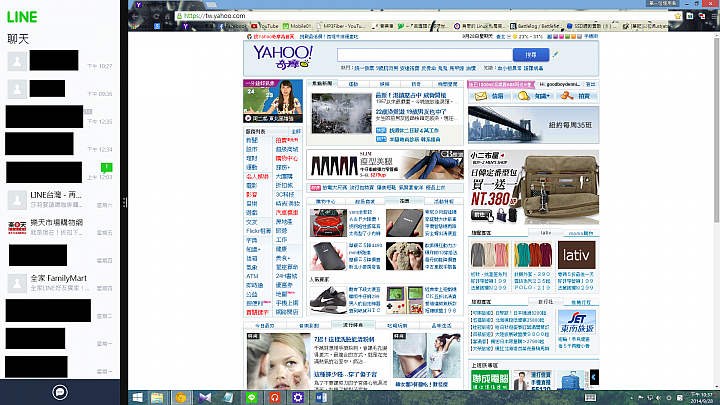This screenshot has width=720, height=405.
Task: Open the Battlelog bookmark
Action: pos(535,26)
